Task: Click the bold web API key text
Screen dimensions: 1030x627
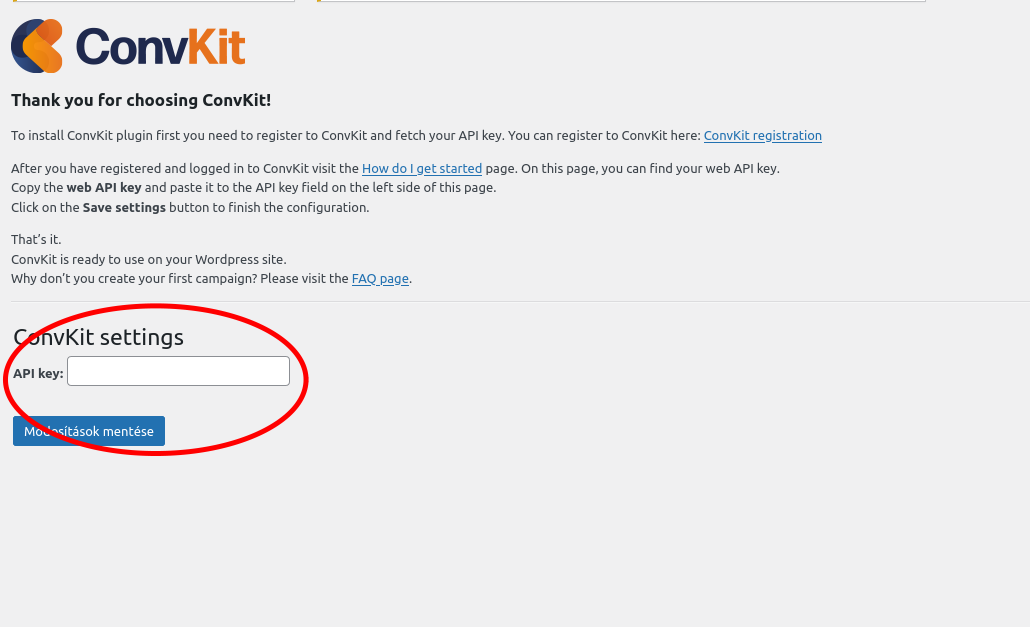Action: pyautogui.click(x=103, y=188)
